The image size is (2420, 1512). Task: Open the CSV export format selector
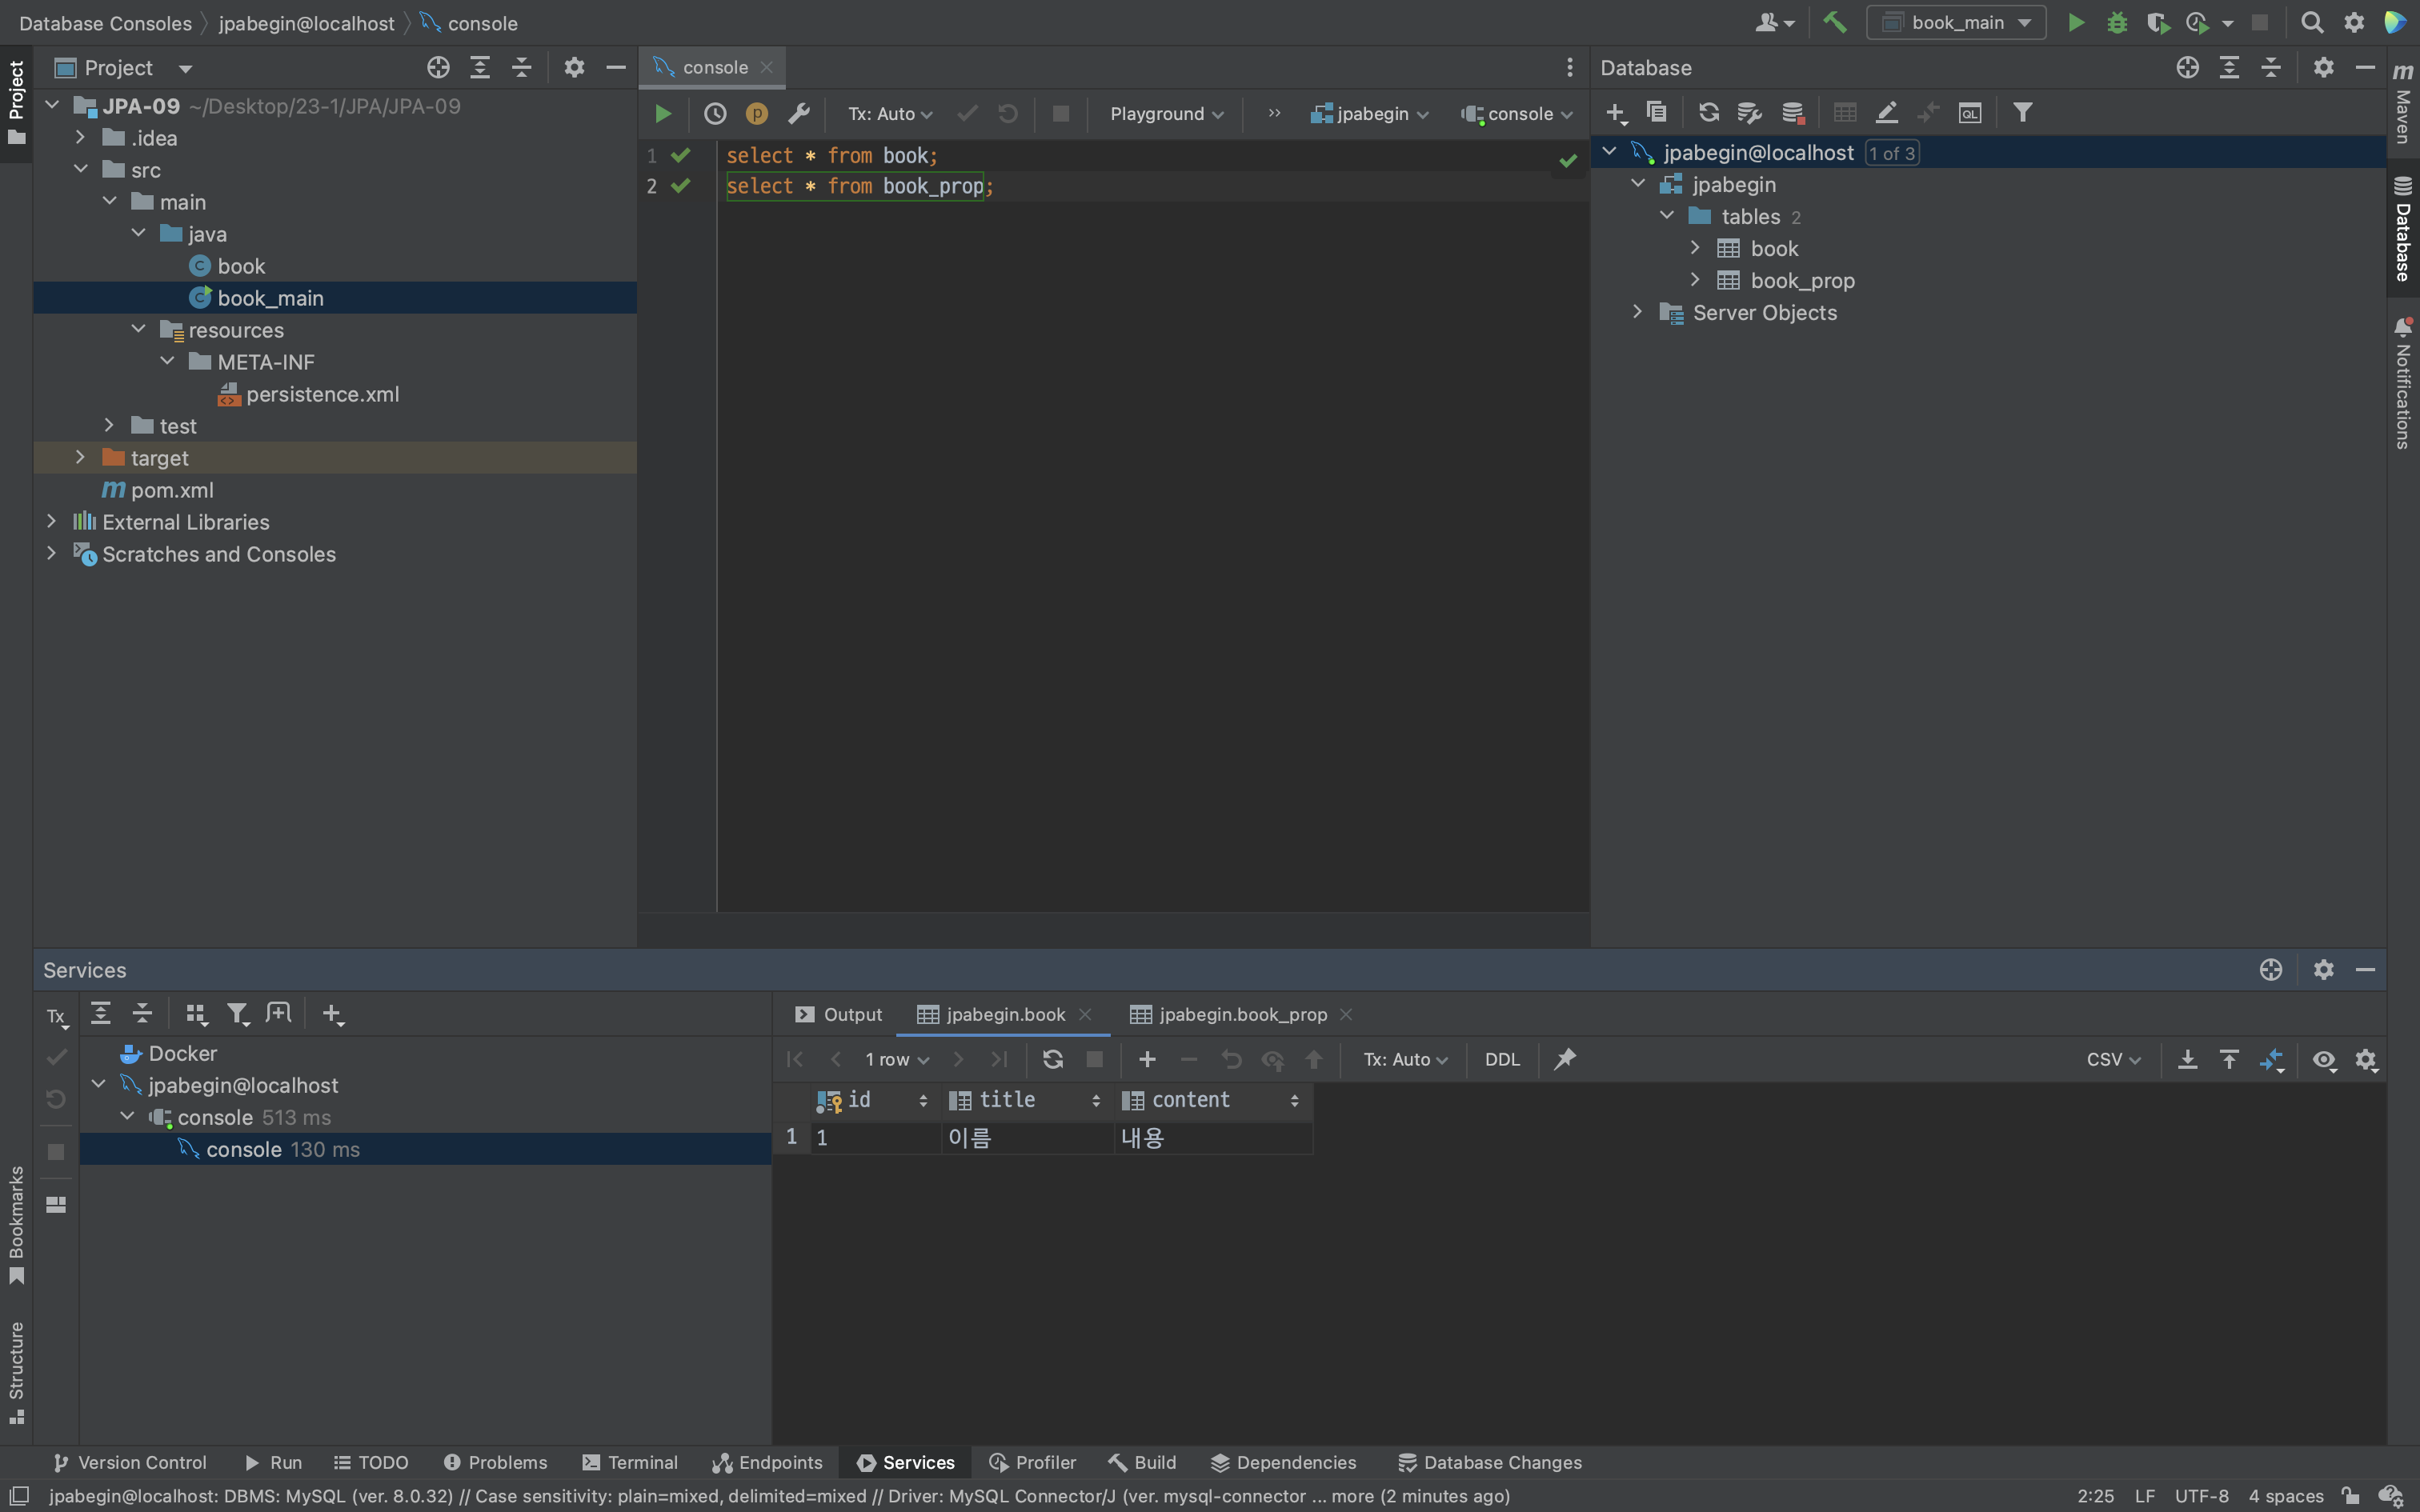2112,1059
